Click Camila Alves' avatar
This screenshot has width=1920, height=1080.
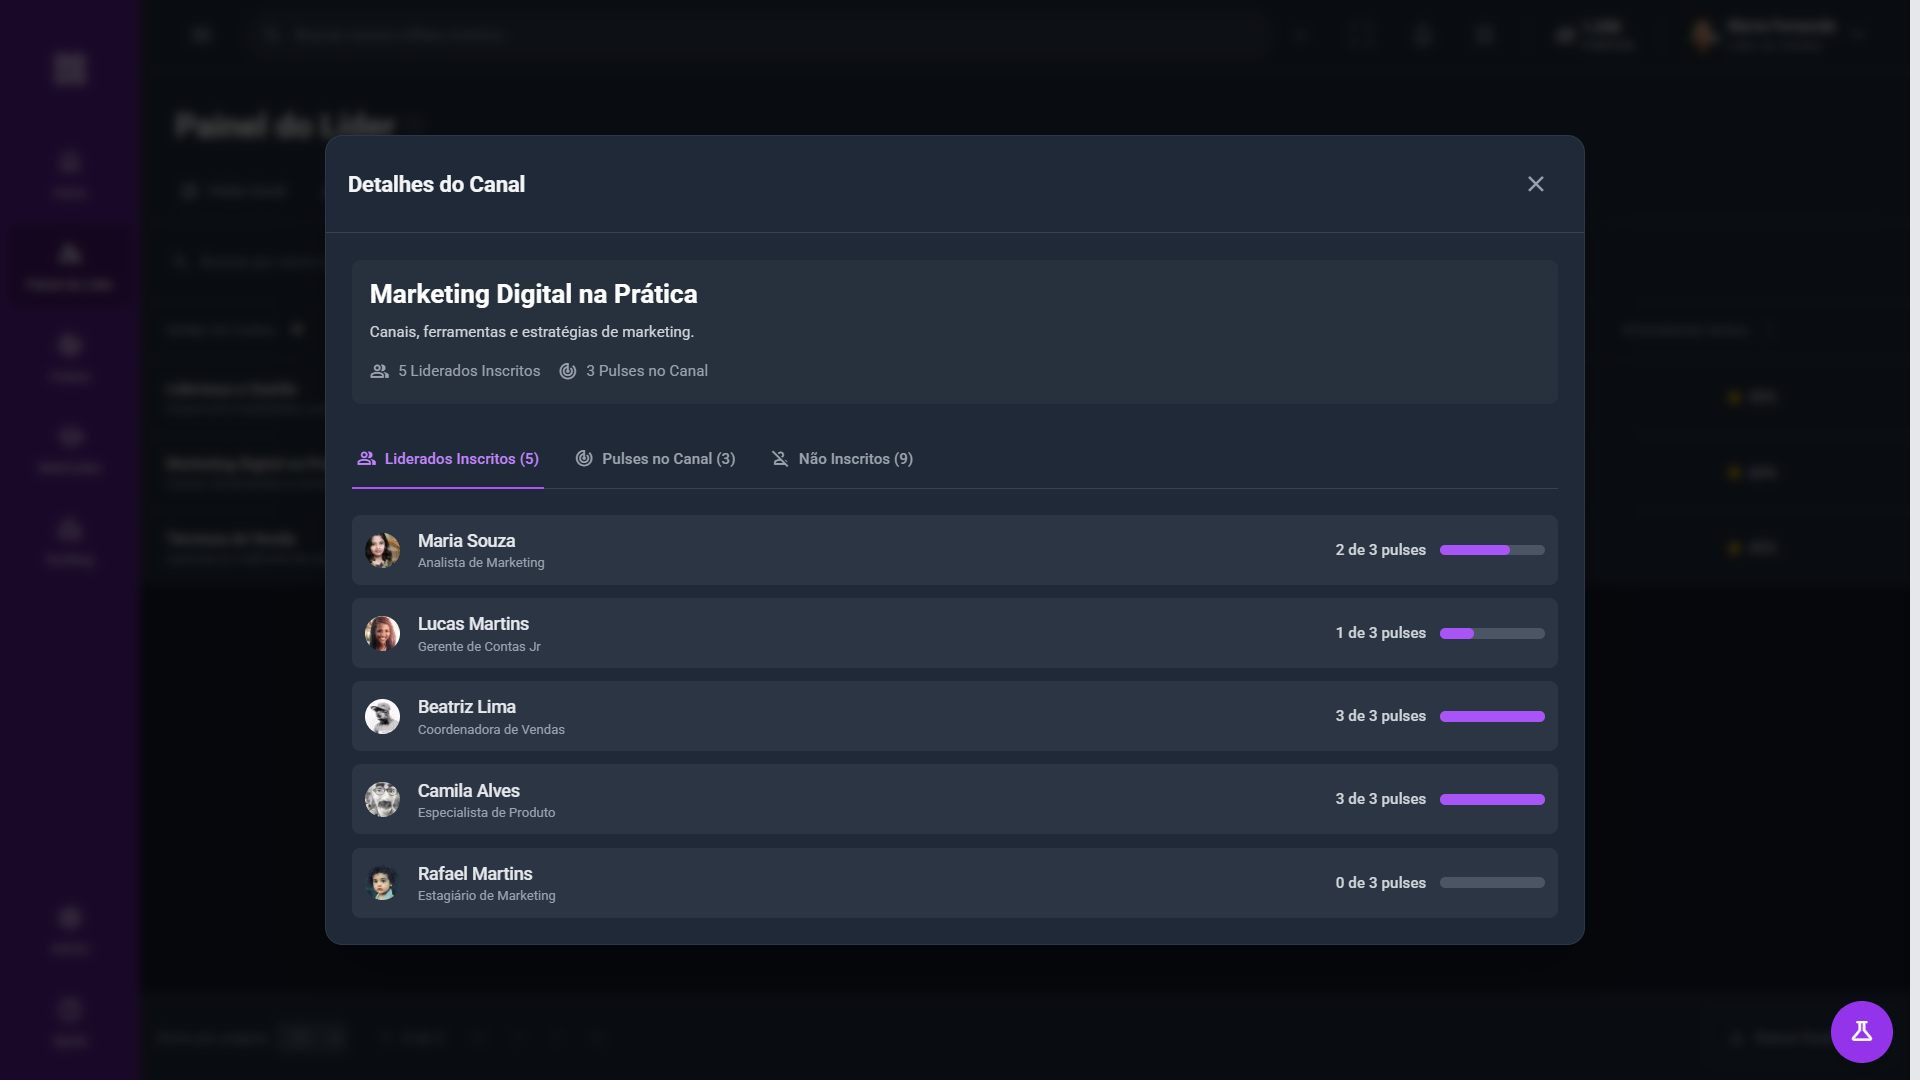(382, 799)
